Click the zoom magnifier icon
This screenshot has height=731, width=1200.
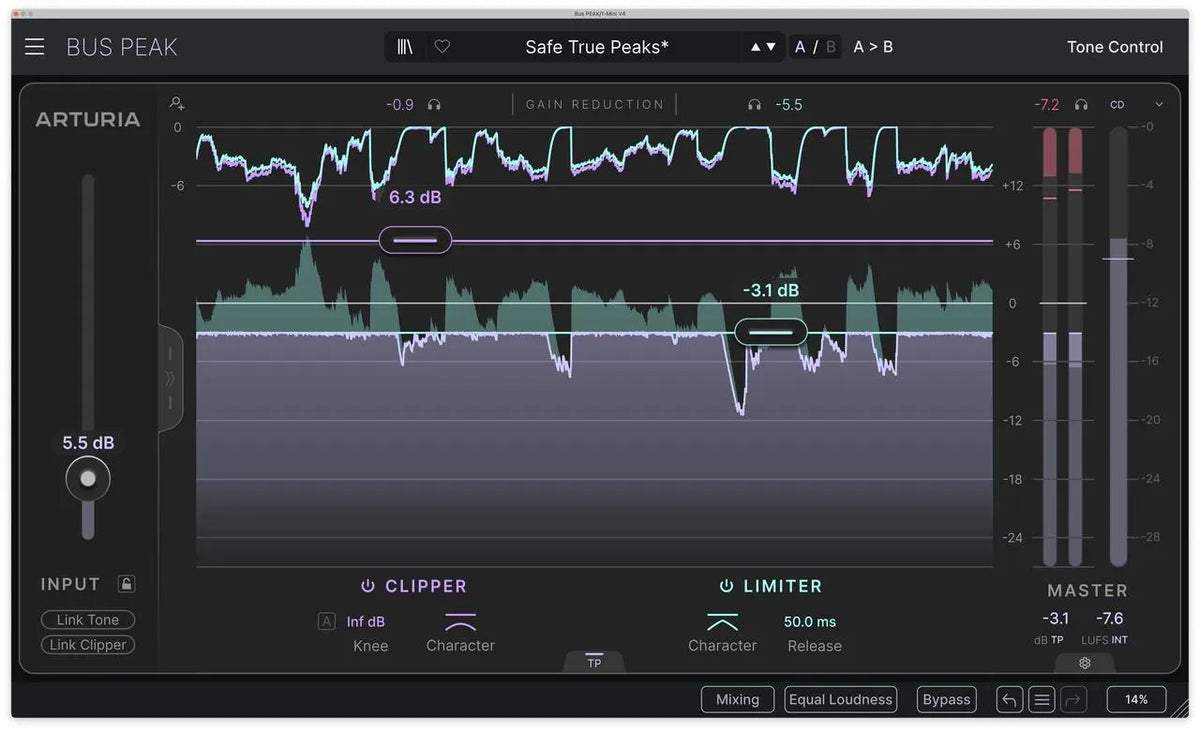(x=176, y=103)
